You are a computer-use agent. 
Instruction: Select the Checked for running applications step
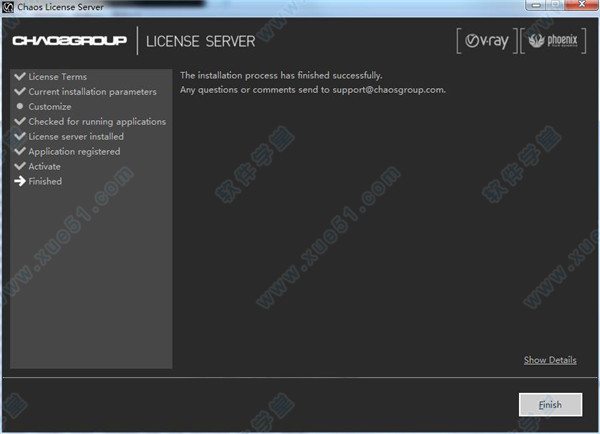(97, 121)
